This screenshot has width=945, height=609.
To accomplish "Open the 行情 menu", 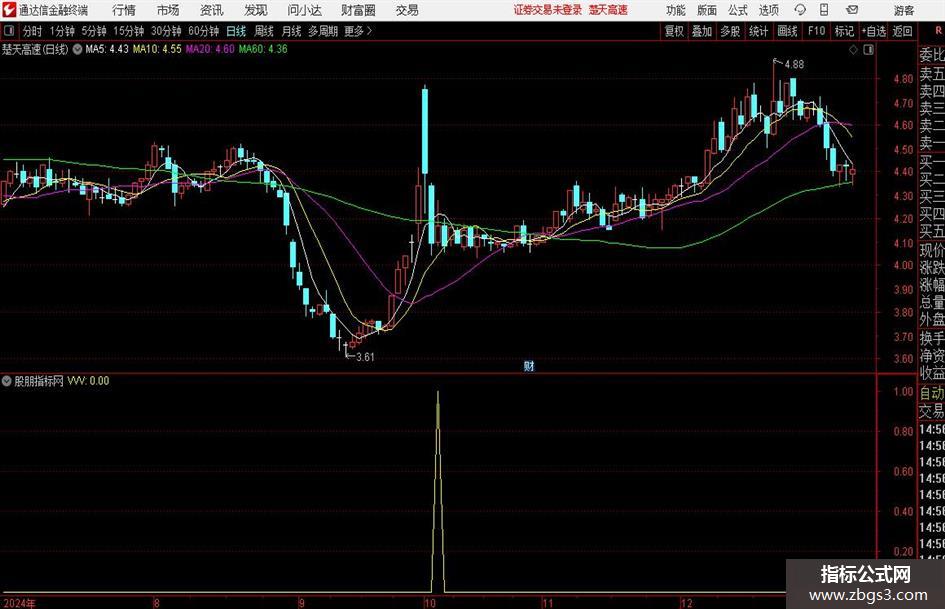I will pos(124,10).
